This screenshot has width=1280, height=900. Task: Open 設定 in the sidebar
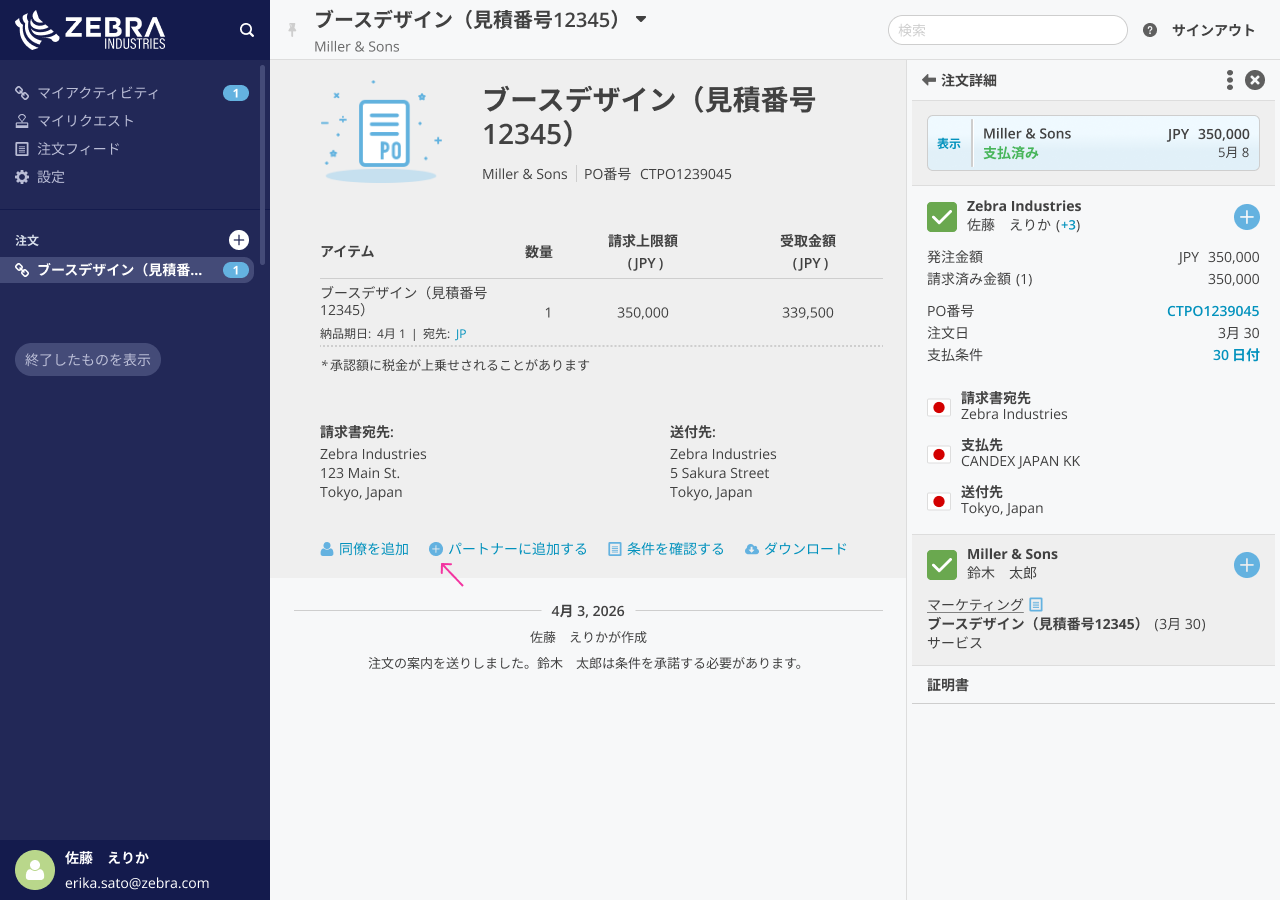[51, 177]
